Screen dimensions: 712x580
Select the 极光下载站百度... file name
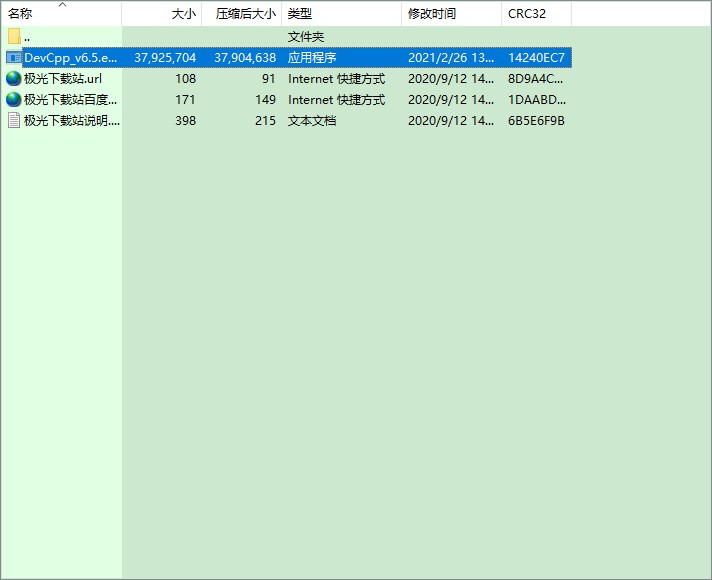[70, 99]
